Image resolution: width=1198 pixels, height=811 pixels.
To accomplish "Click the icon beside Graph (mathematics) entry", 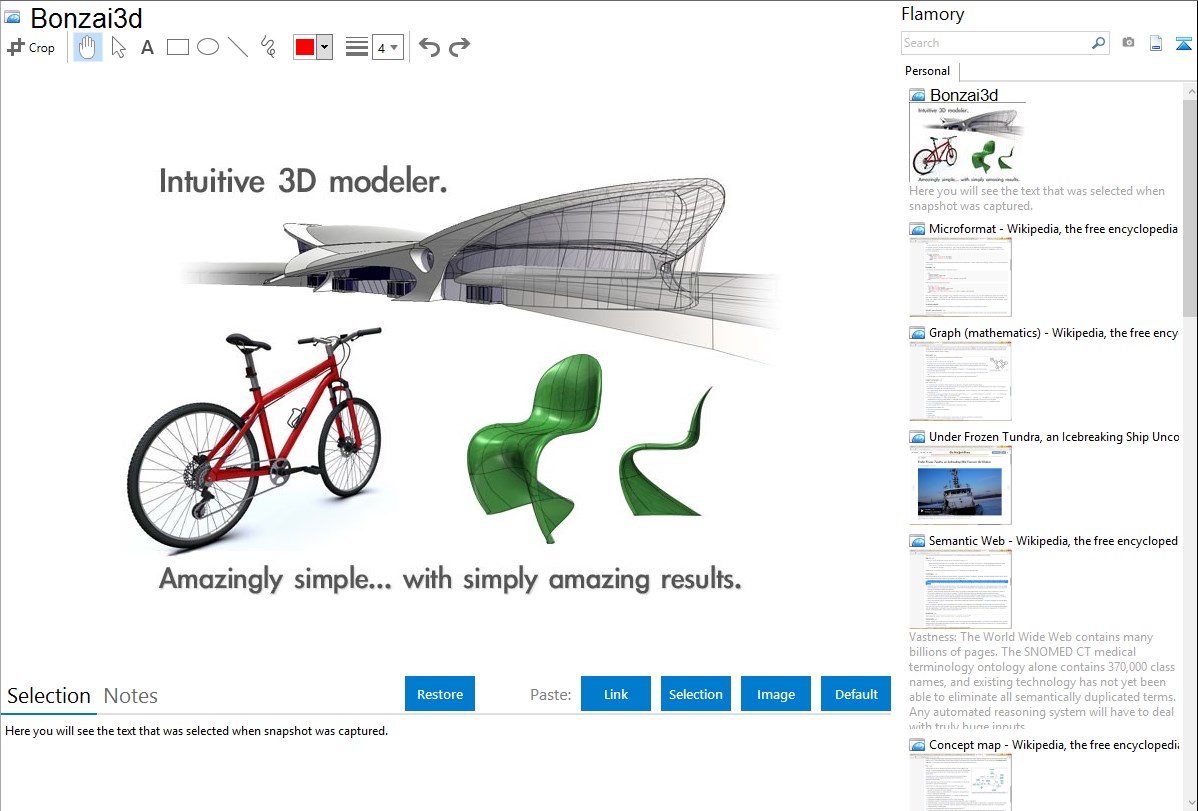I will 918,333.
